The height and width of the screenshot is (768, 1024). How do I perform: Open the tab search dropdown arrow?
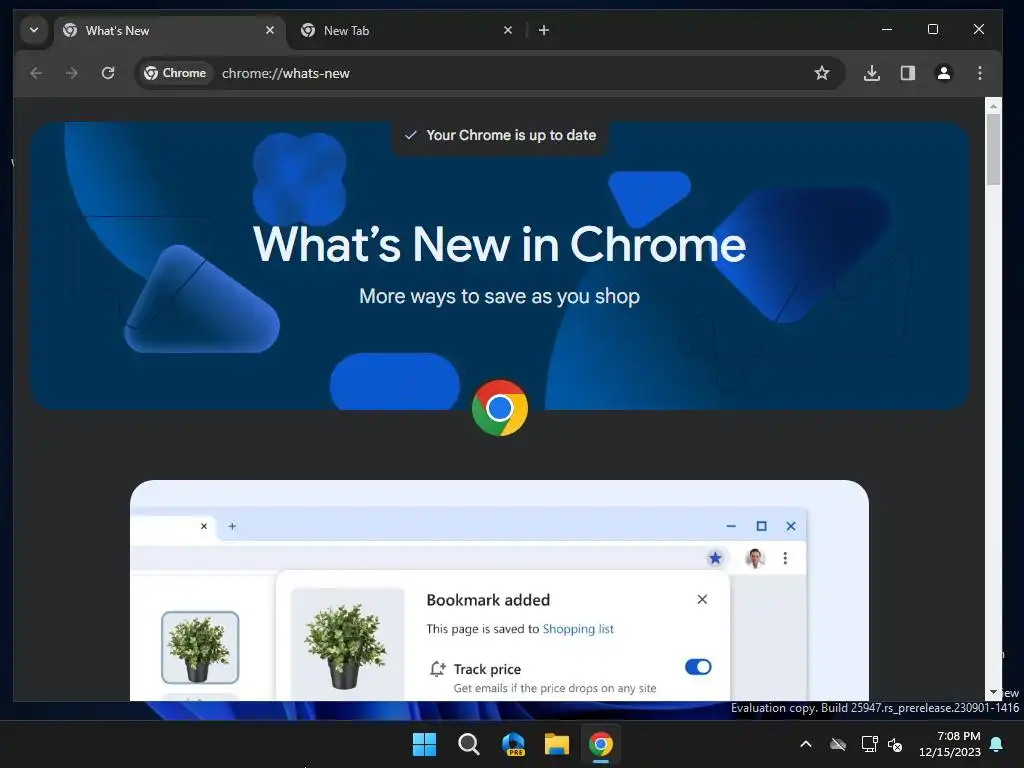tap(34, 30)
